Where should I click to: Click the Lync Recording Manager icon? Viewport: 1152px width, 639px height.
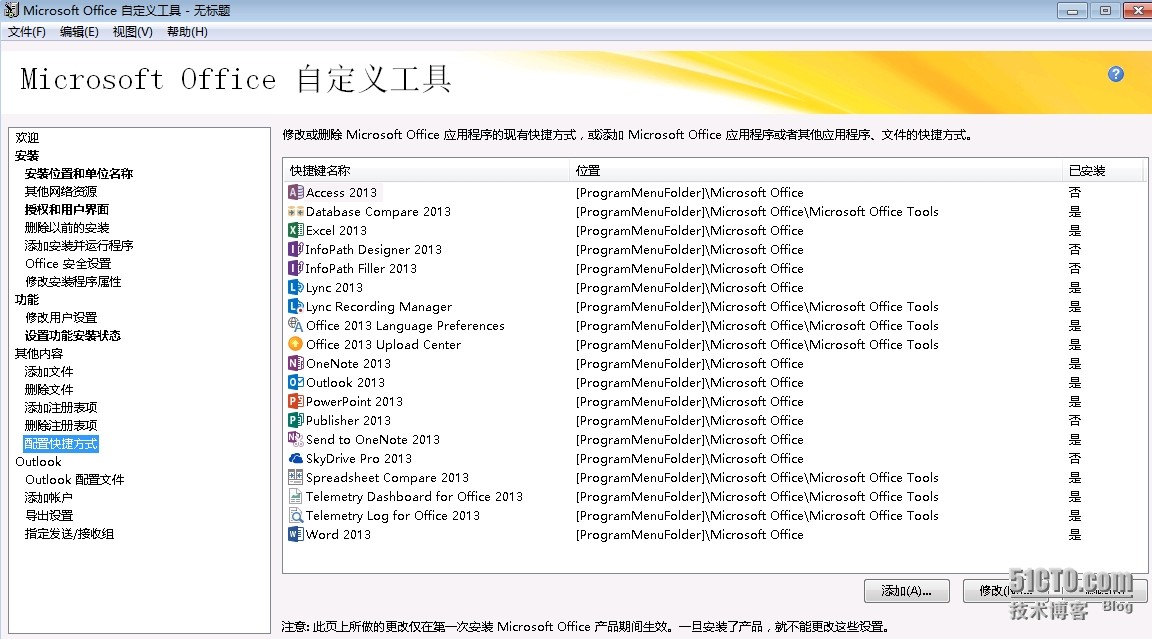click(x=295, y=307)
